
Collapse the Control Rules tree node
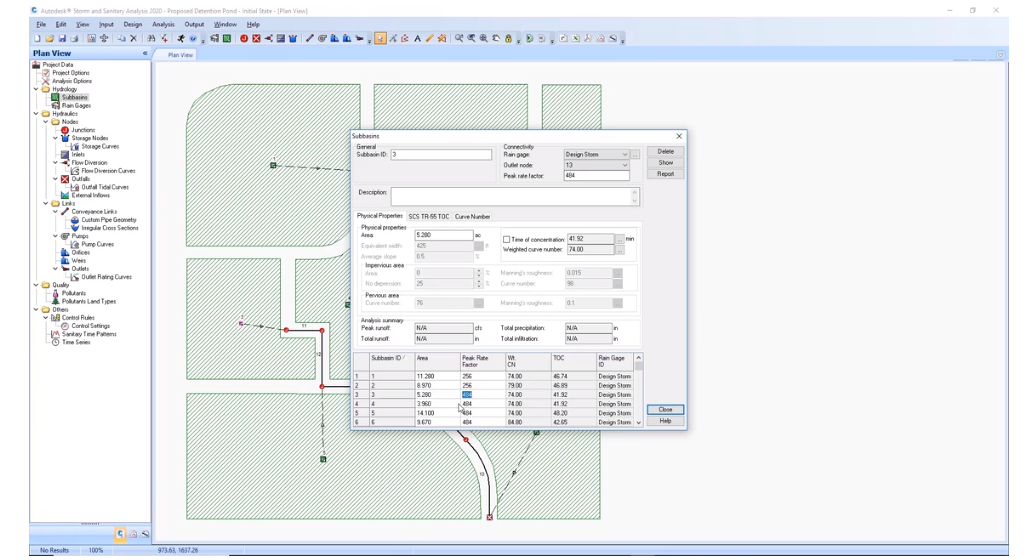(x=46, y=318)
